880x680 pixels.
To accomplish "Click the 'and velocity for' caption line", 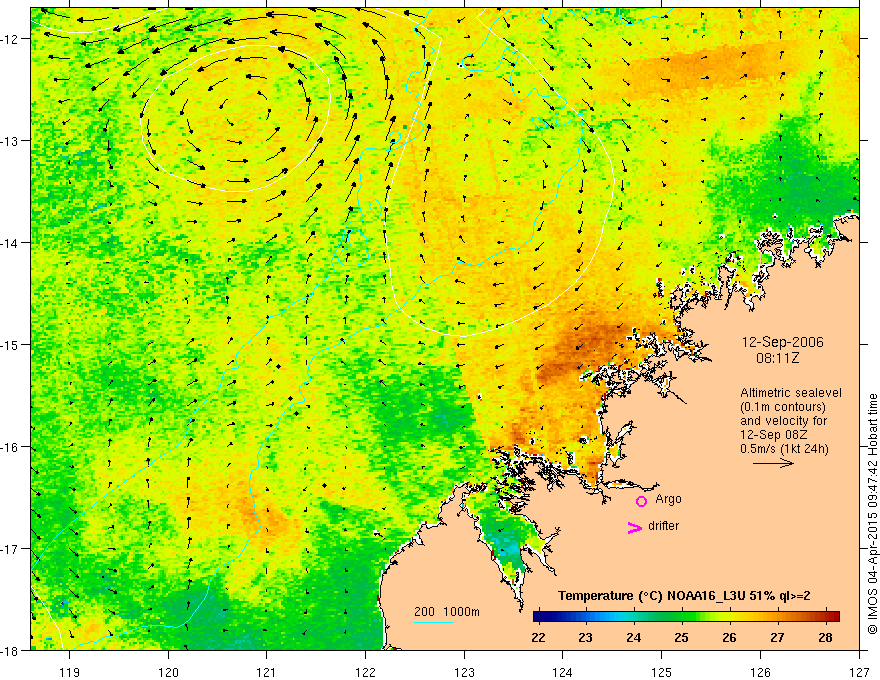I will click(x=783, y=420).
